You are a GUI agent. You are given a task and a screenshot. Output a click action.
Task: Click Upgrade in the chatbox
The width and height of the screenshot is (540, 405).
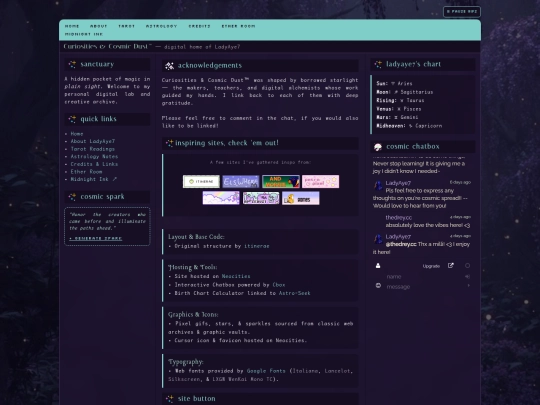pyautogui.click(x=431, y=266)
